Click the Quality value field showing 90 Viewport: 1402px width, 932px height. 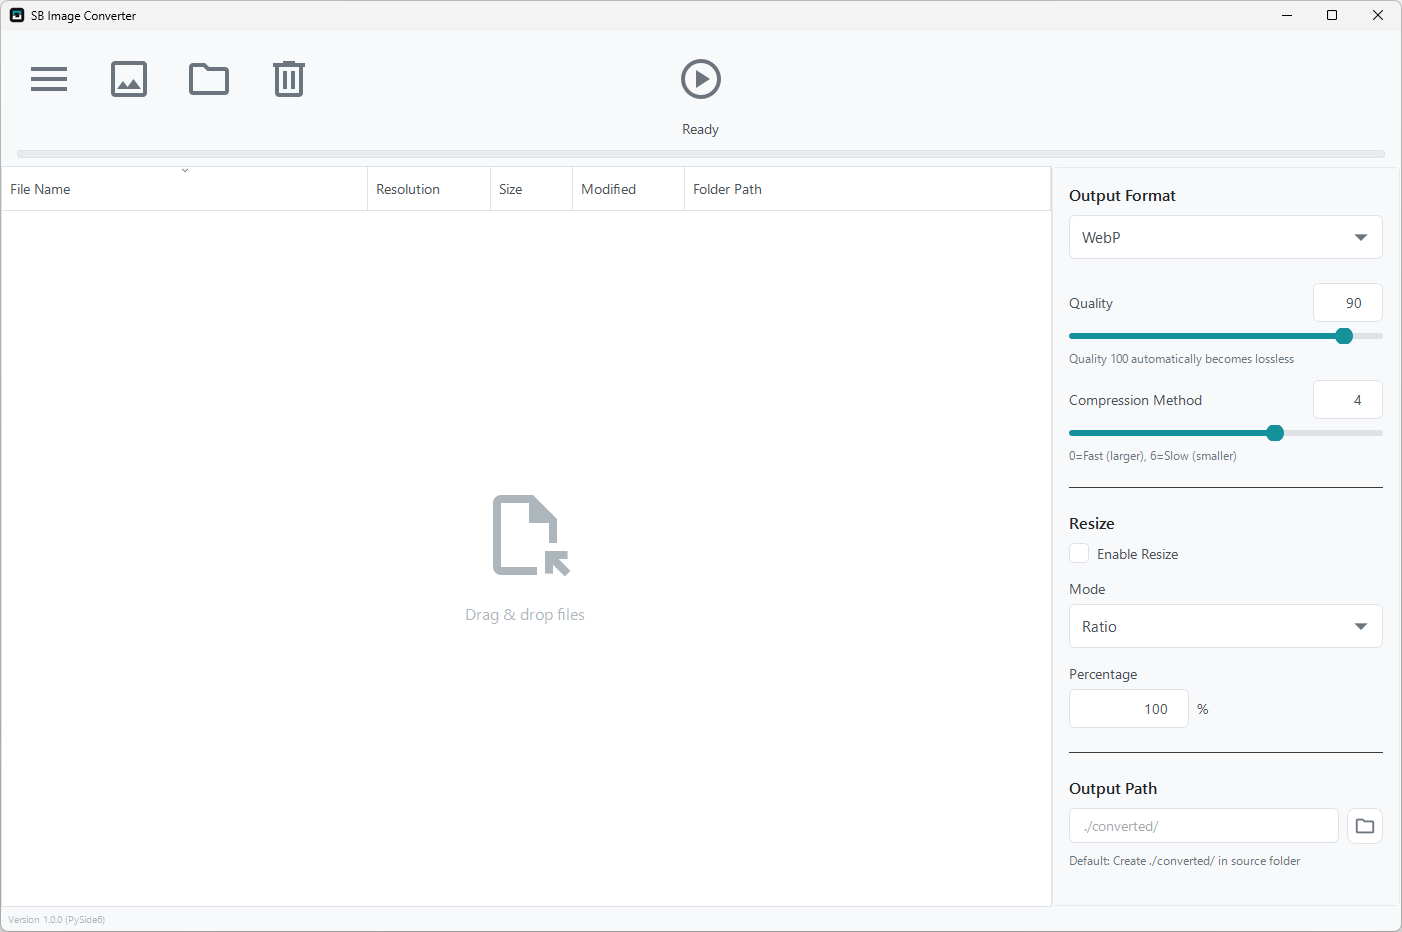pos(1348,303)
